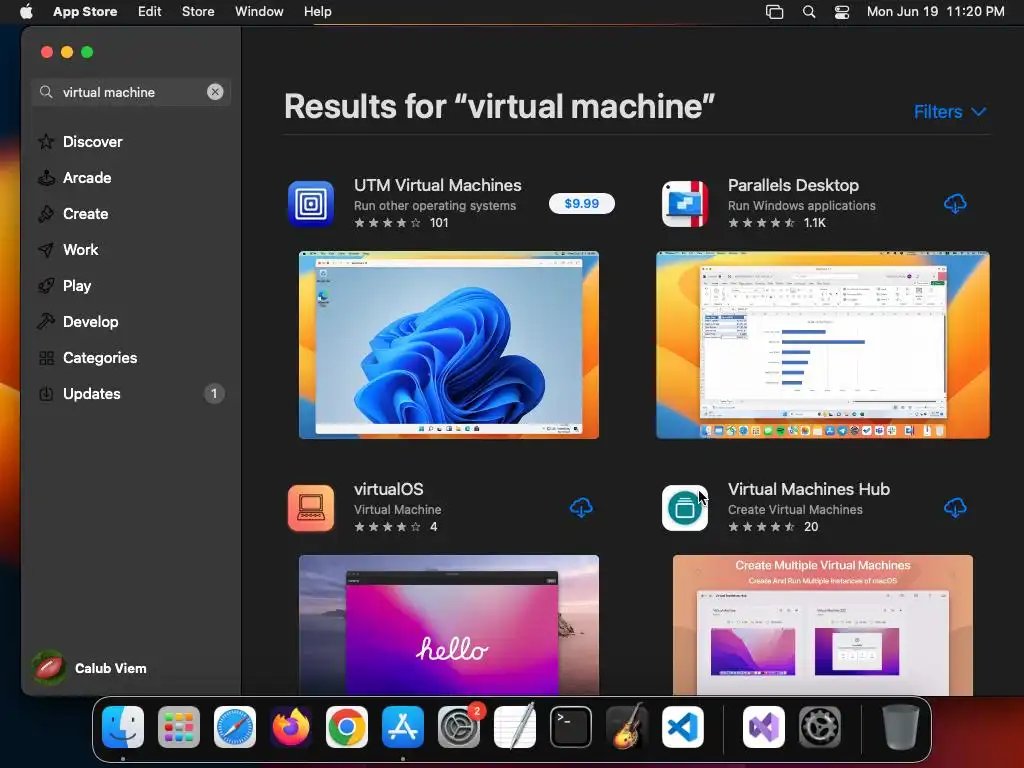Launch Firefox from the Dock
This screenshot has height=768, width=1024.
point(291,727)
